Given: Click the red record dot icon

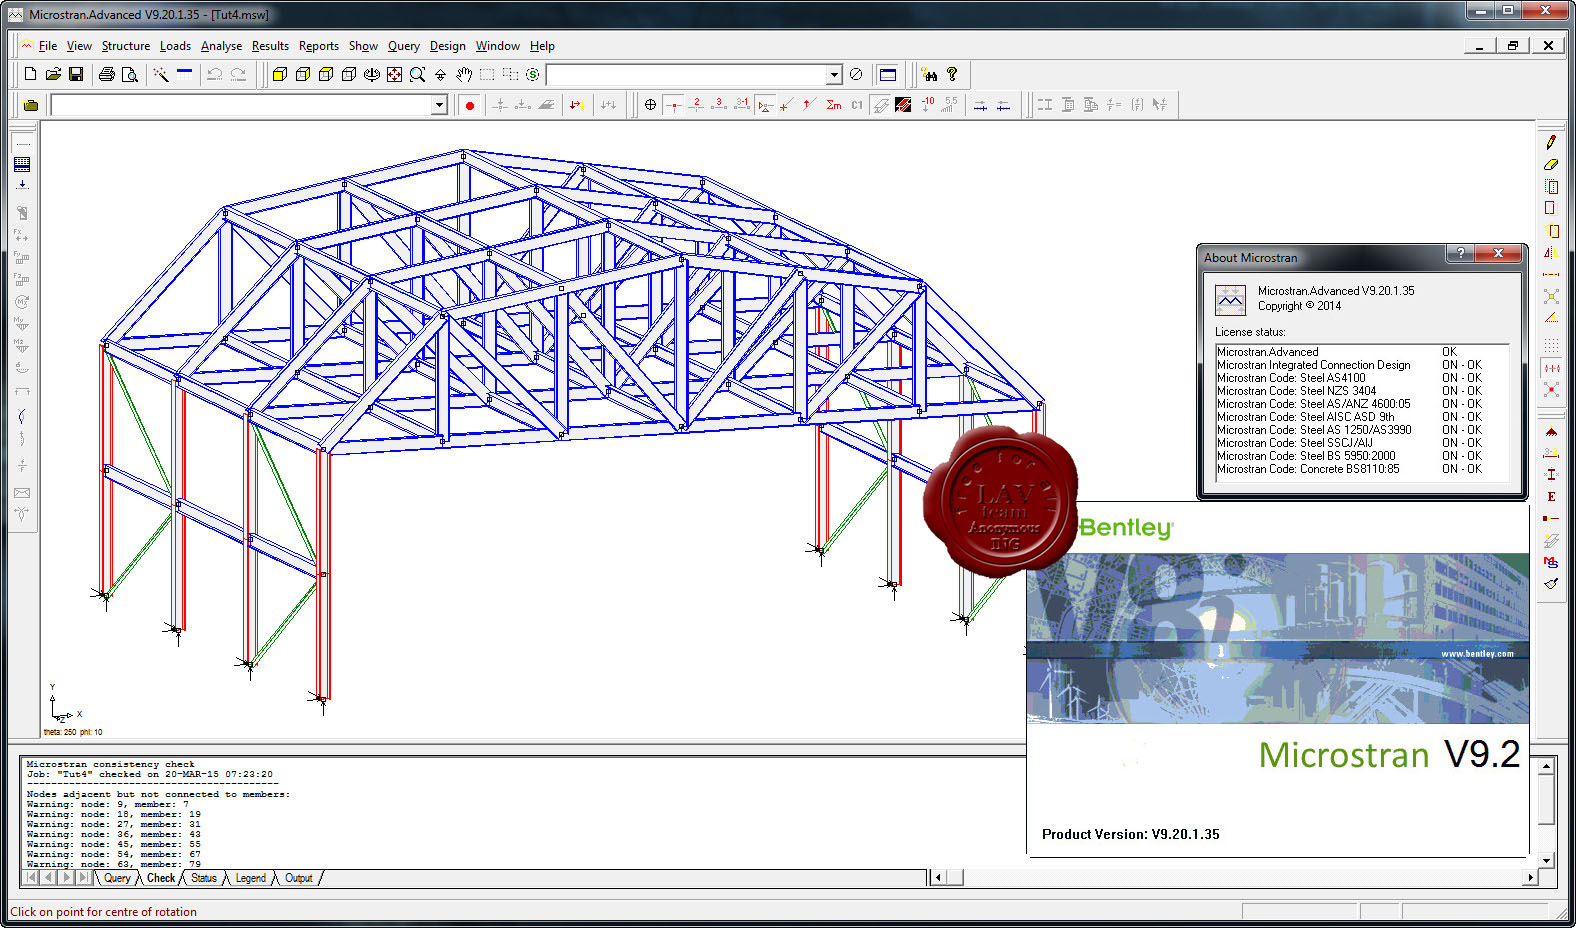Looking at the screenshot, I should (470, 105).
